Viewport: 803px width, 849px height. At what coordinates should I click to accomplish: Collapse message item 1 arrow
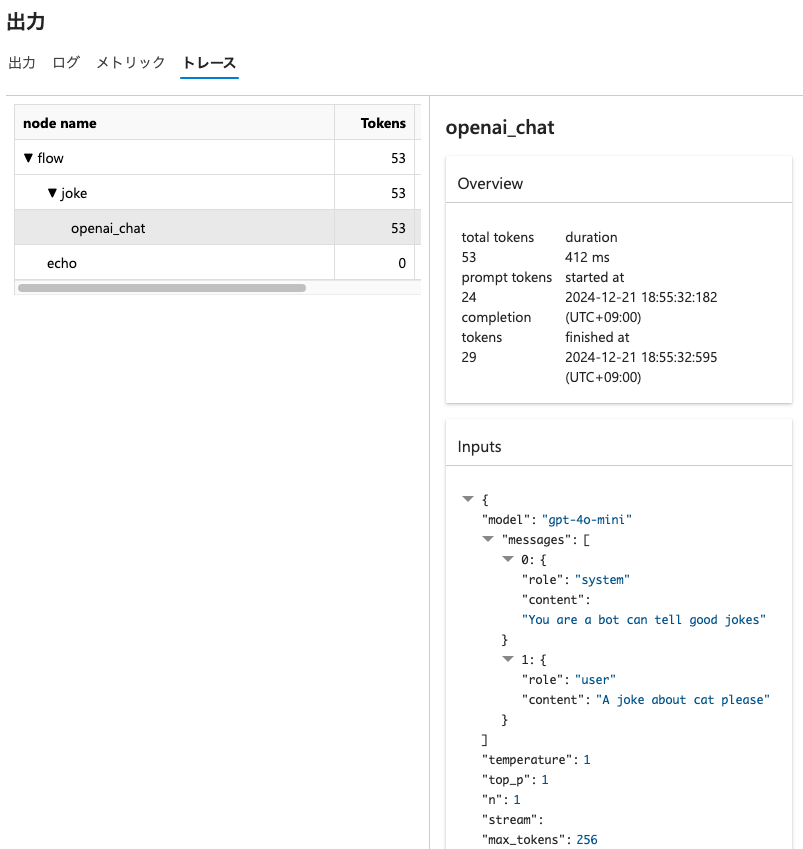[x=508, y=660]
